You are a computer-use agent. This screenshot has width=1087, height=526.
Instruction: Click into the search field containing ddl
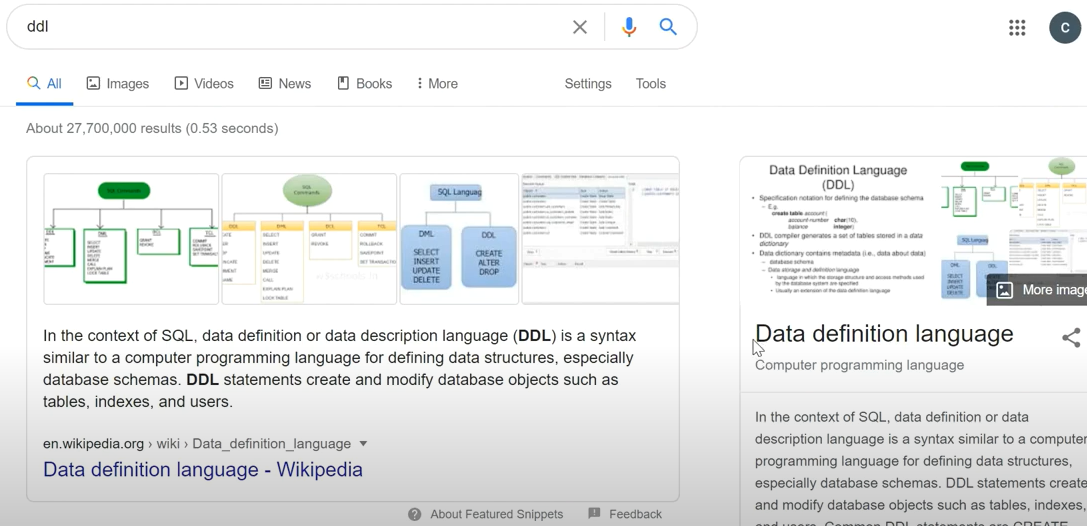tap(291, 27)
